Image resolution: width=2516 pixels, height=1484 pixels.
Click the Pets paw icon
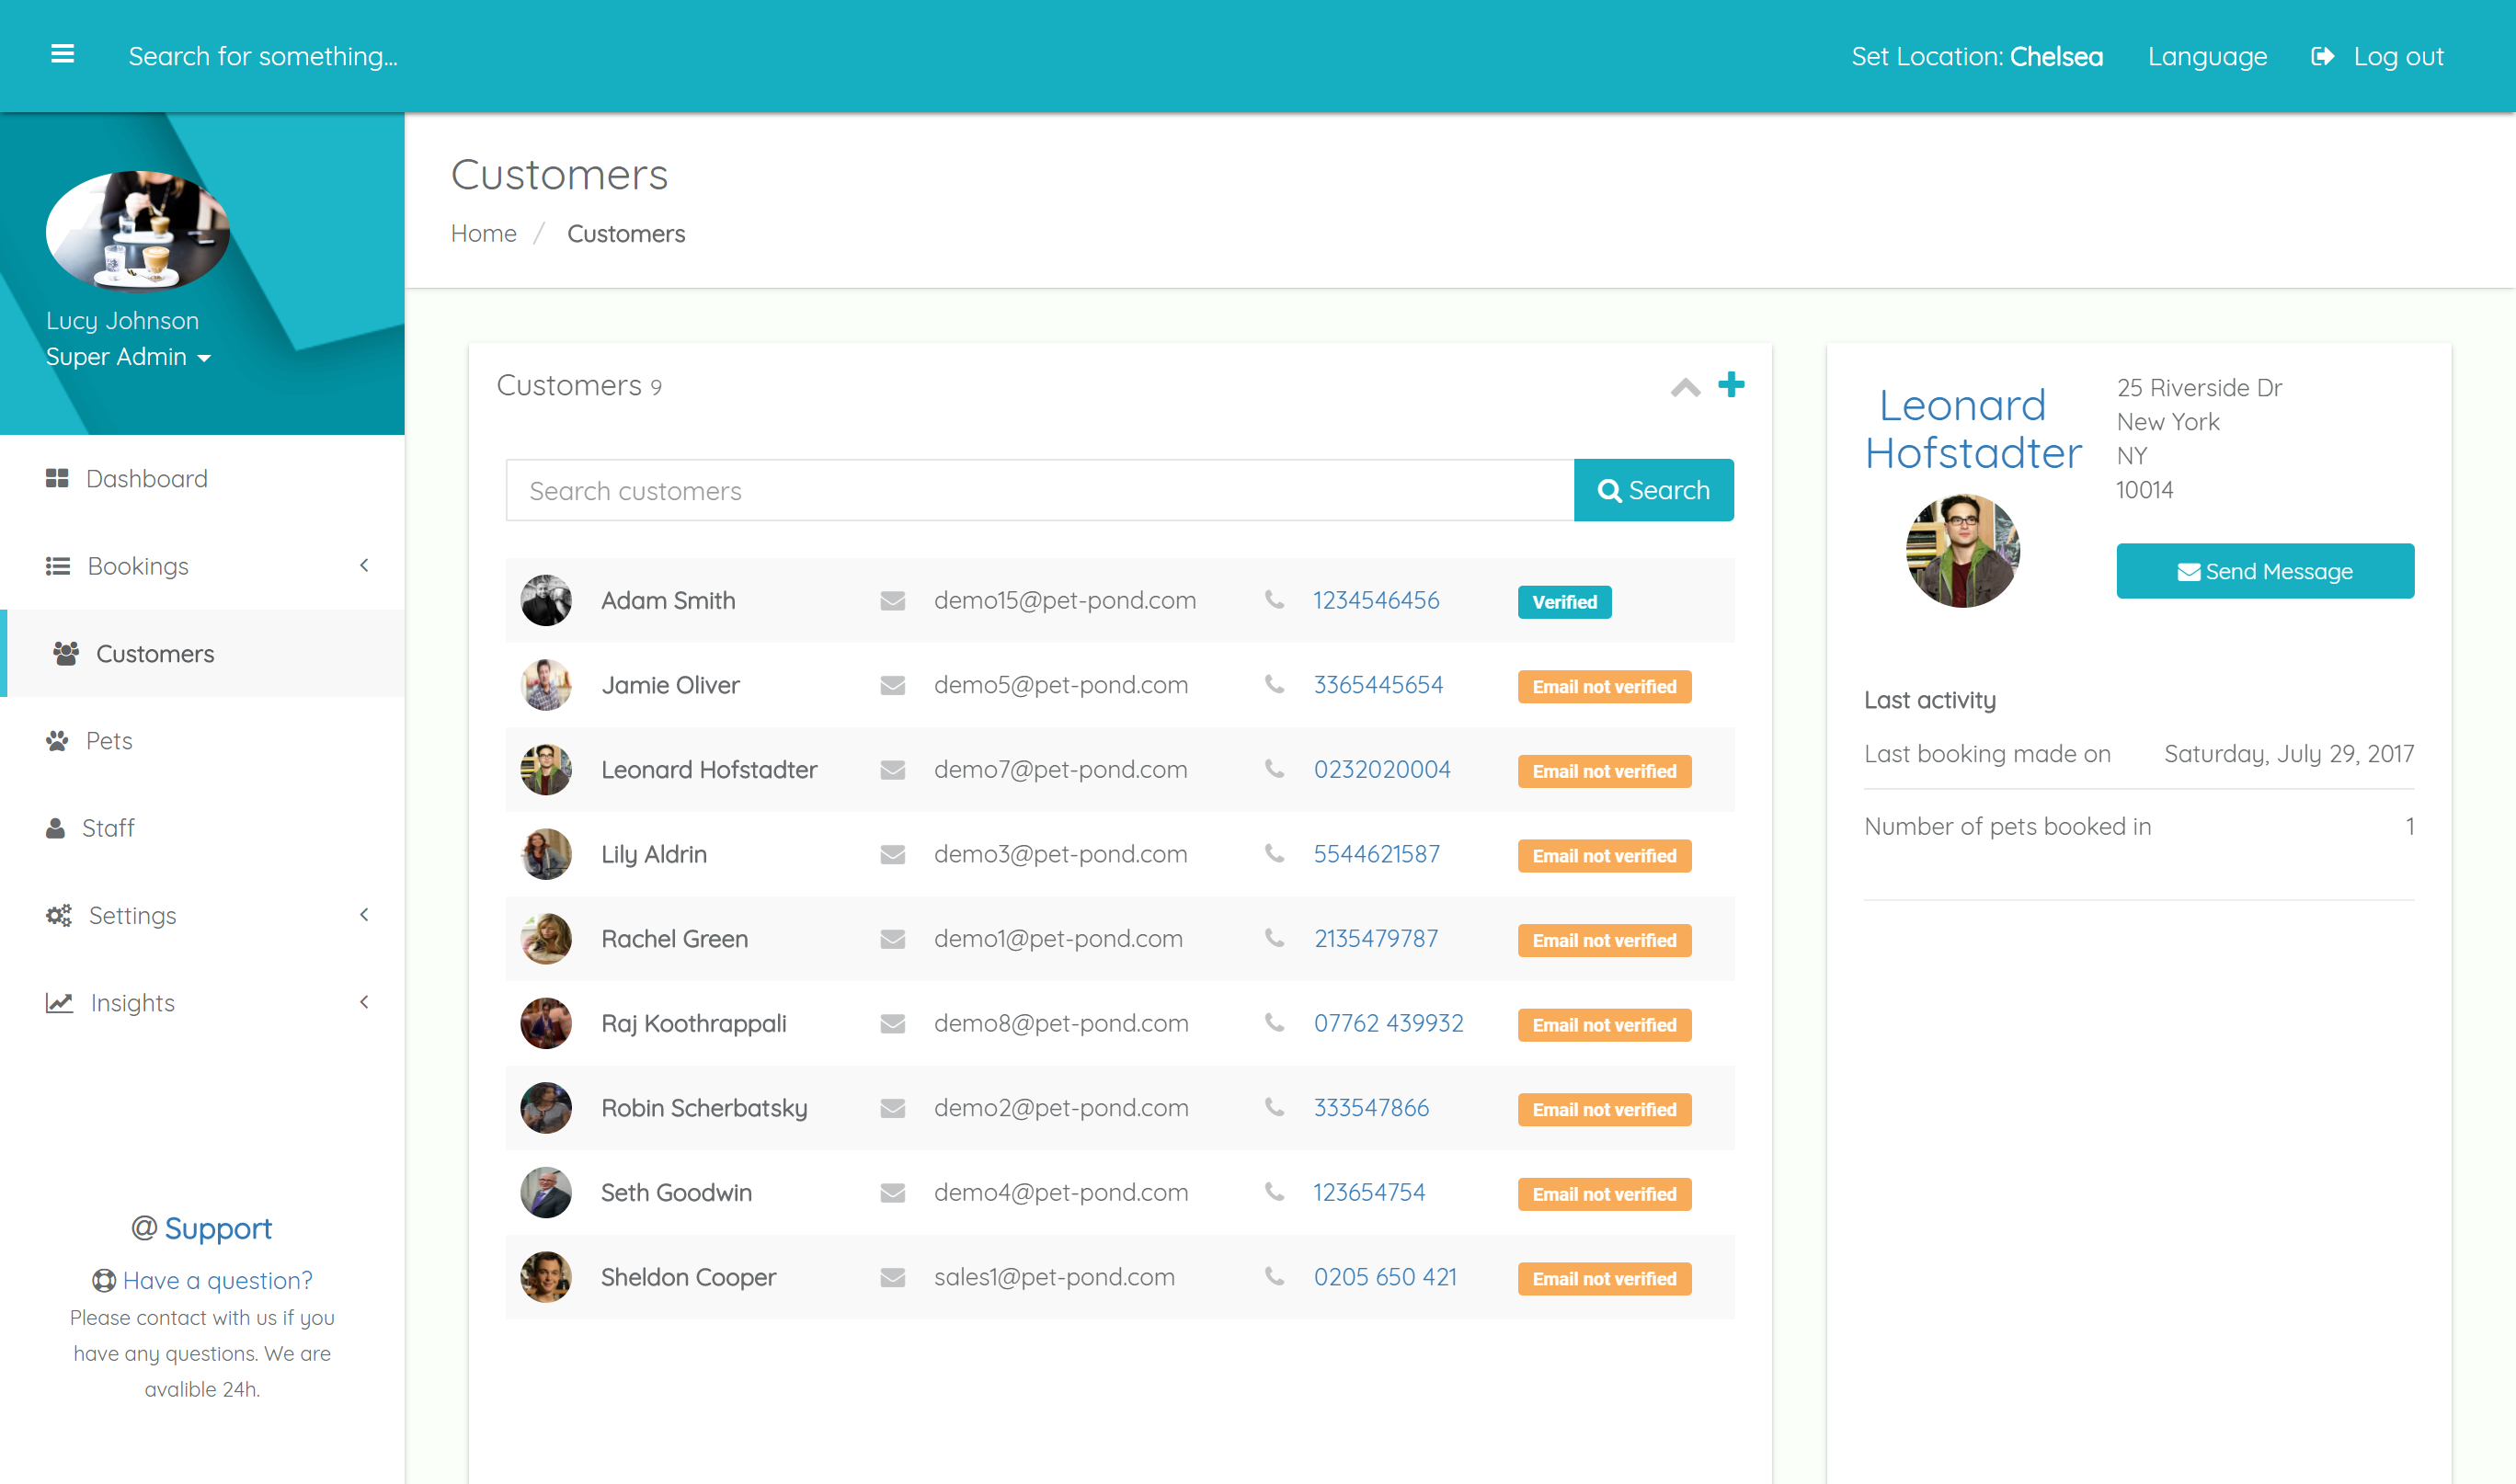57,740
